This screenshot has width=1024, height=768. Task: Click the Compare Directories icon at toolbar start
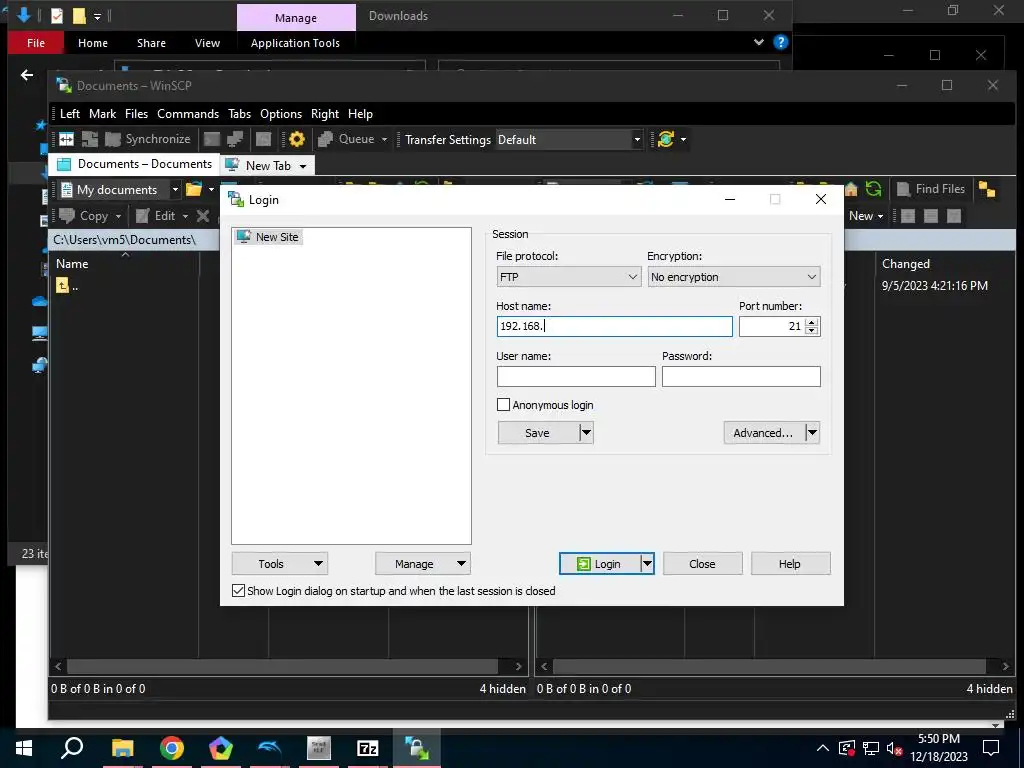point(67,139)
